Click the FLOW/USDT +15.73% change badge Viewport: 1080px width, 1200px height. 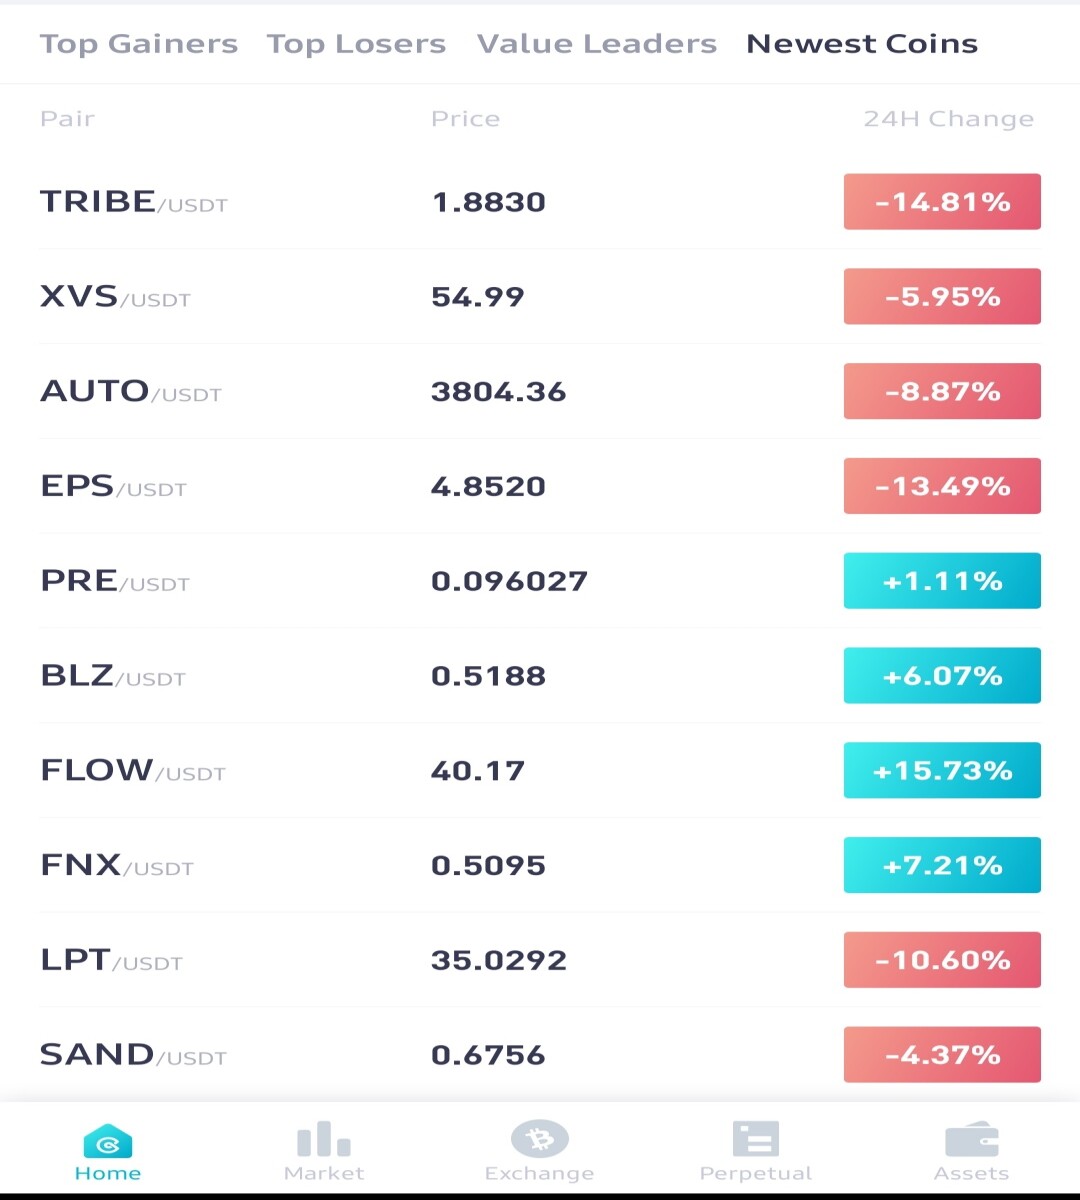pos(942,770)
